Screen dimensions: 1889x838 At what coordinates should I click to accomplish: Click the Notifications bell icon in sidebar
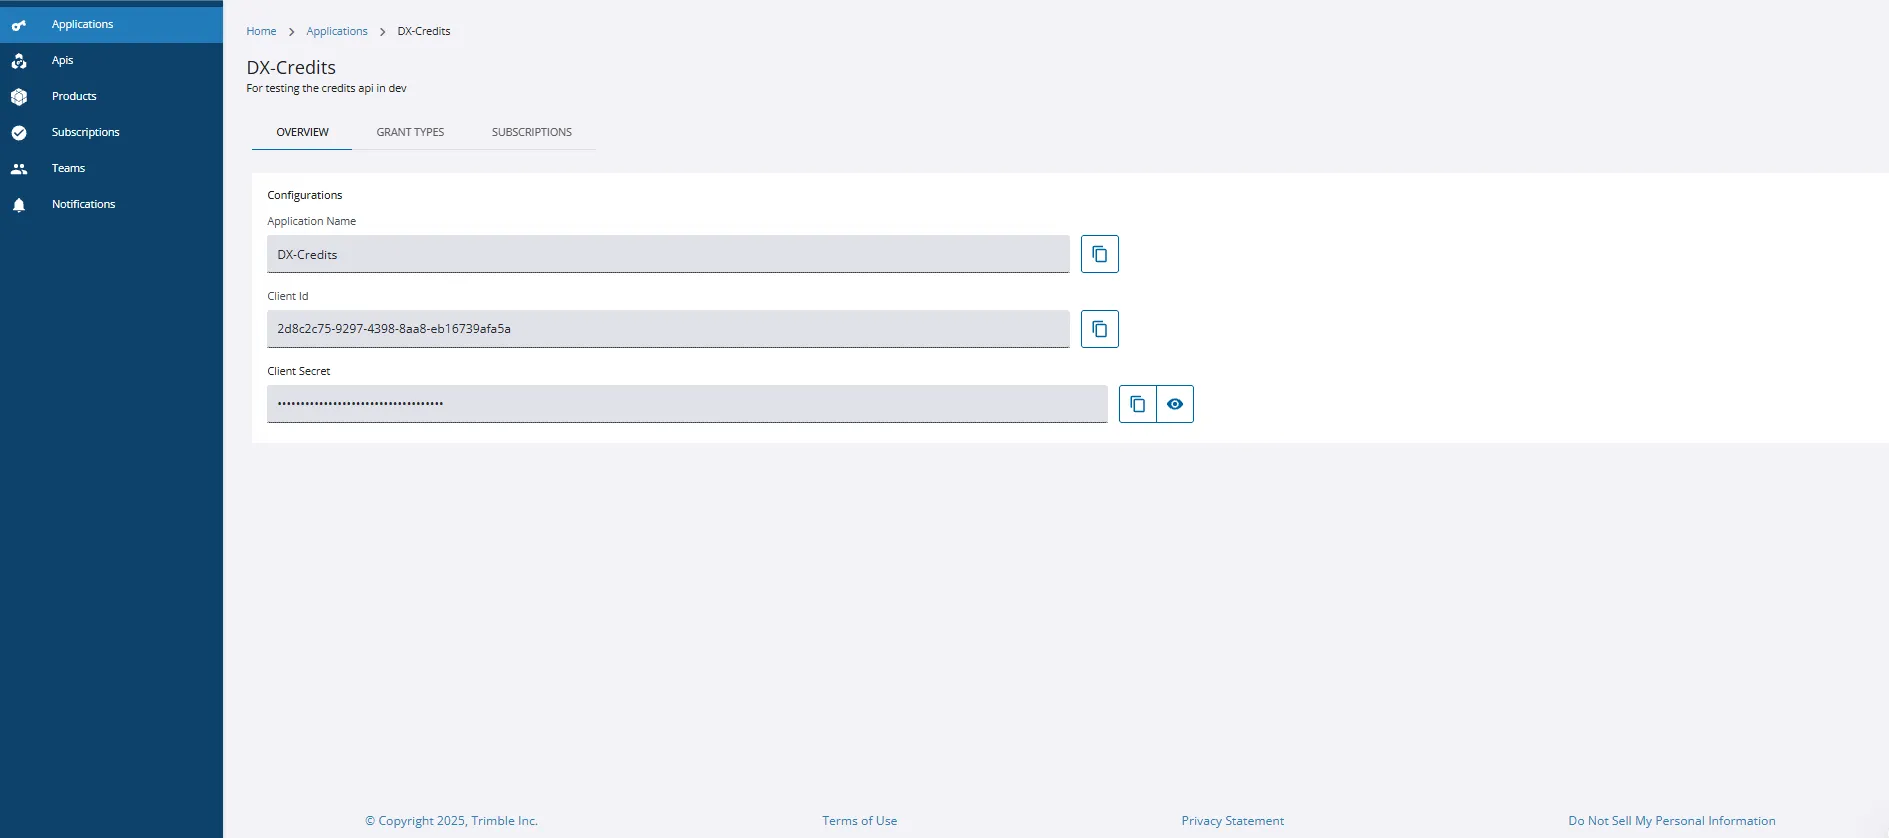pos(19,205)
